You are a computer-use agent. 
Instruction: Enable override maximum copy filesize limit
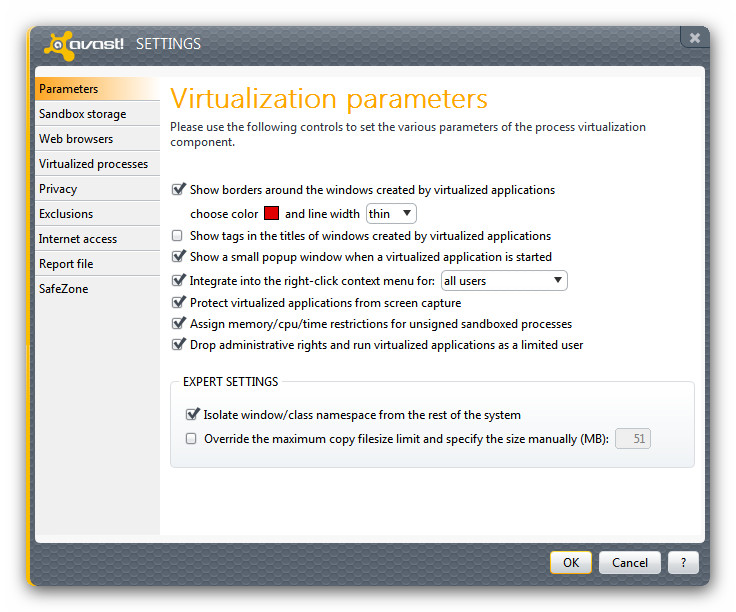192,438
